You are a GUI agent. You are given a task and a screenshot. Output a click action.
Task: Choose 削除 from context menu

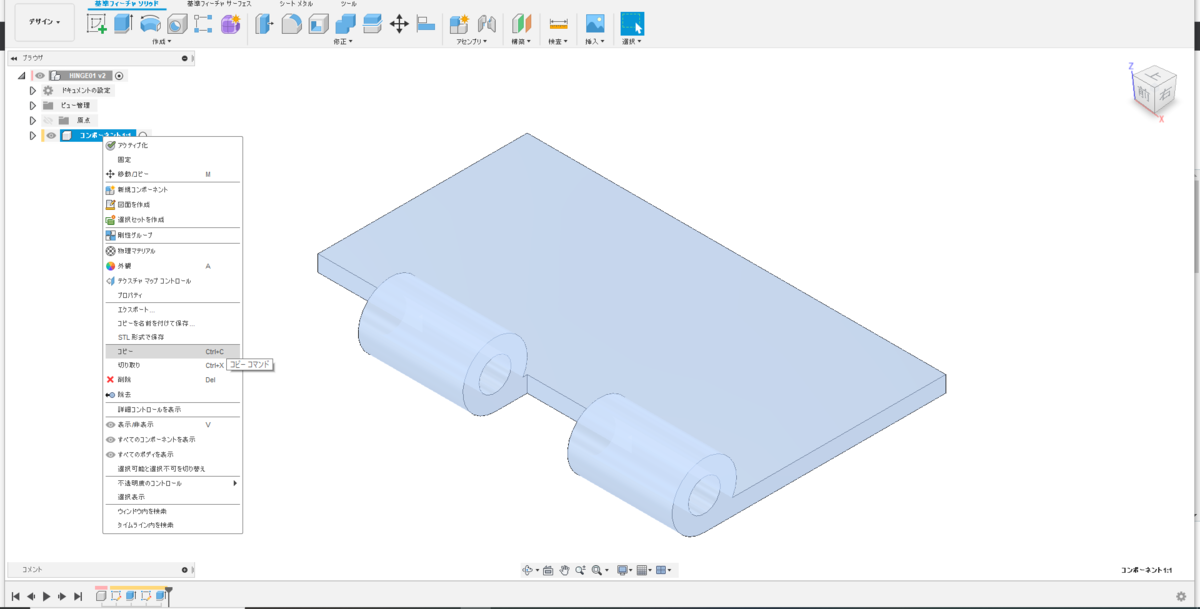(173, 380)
